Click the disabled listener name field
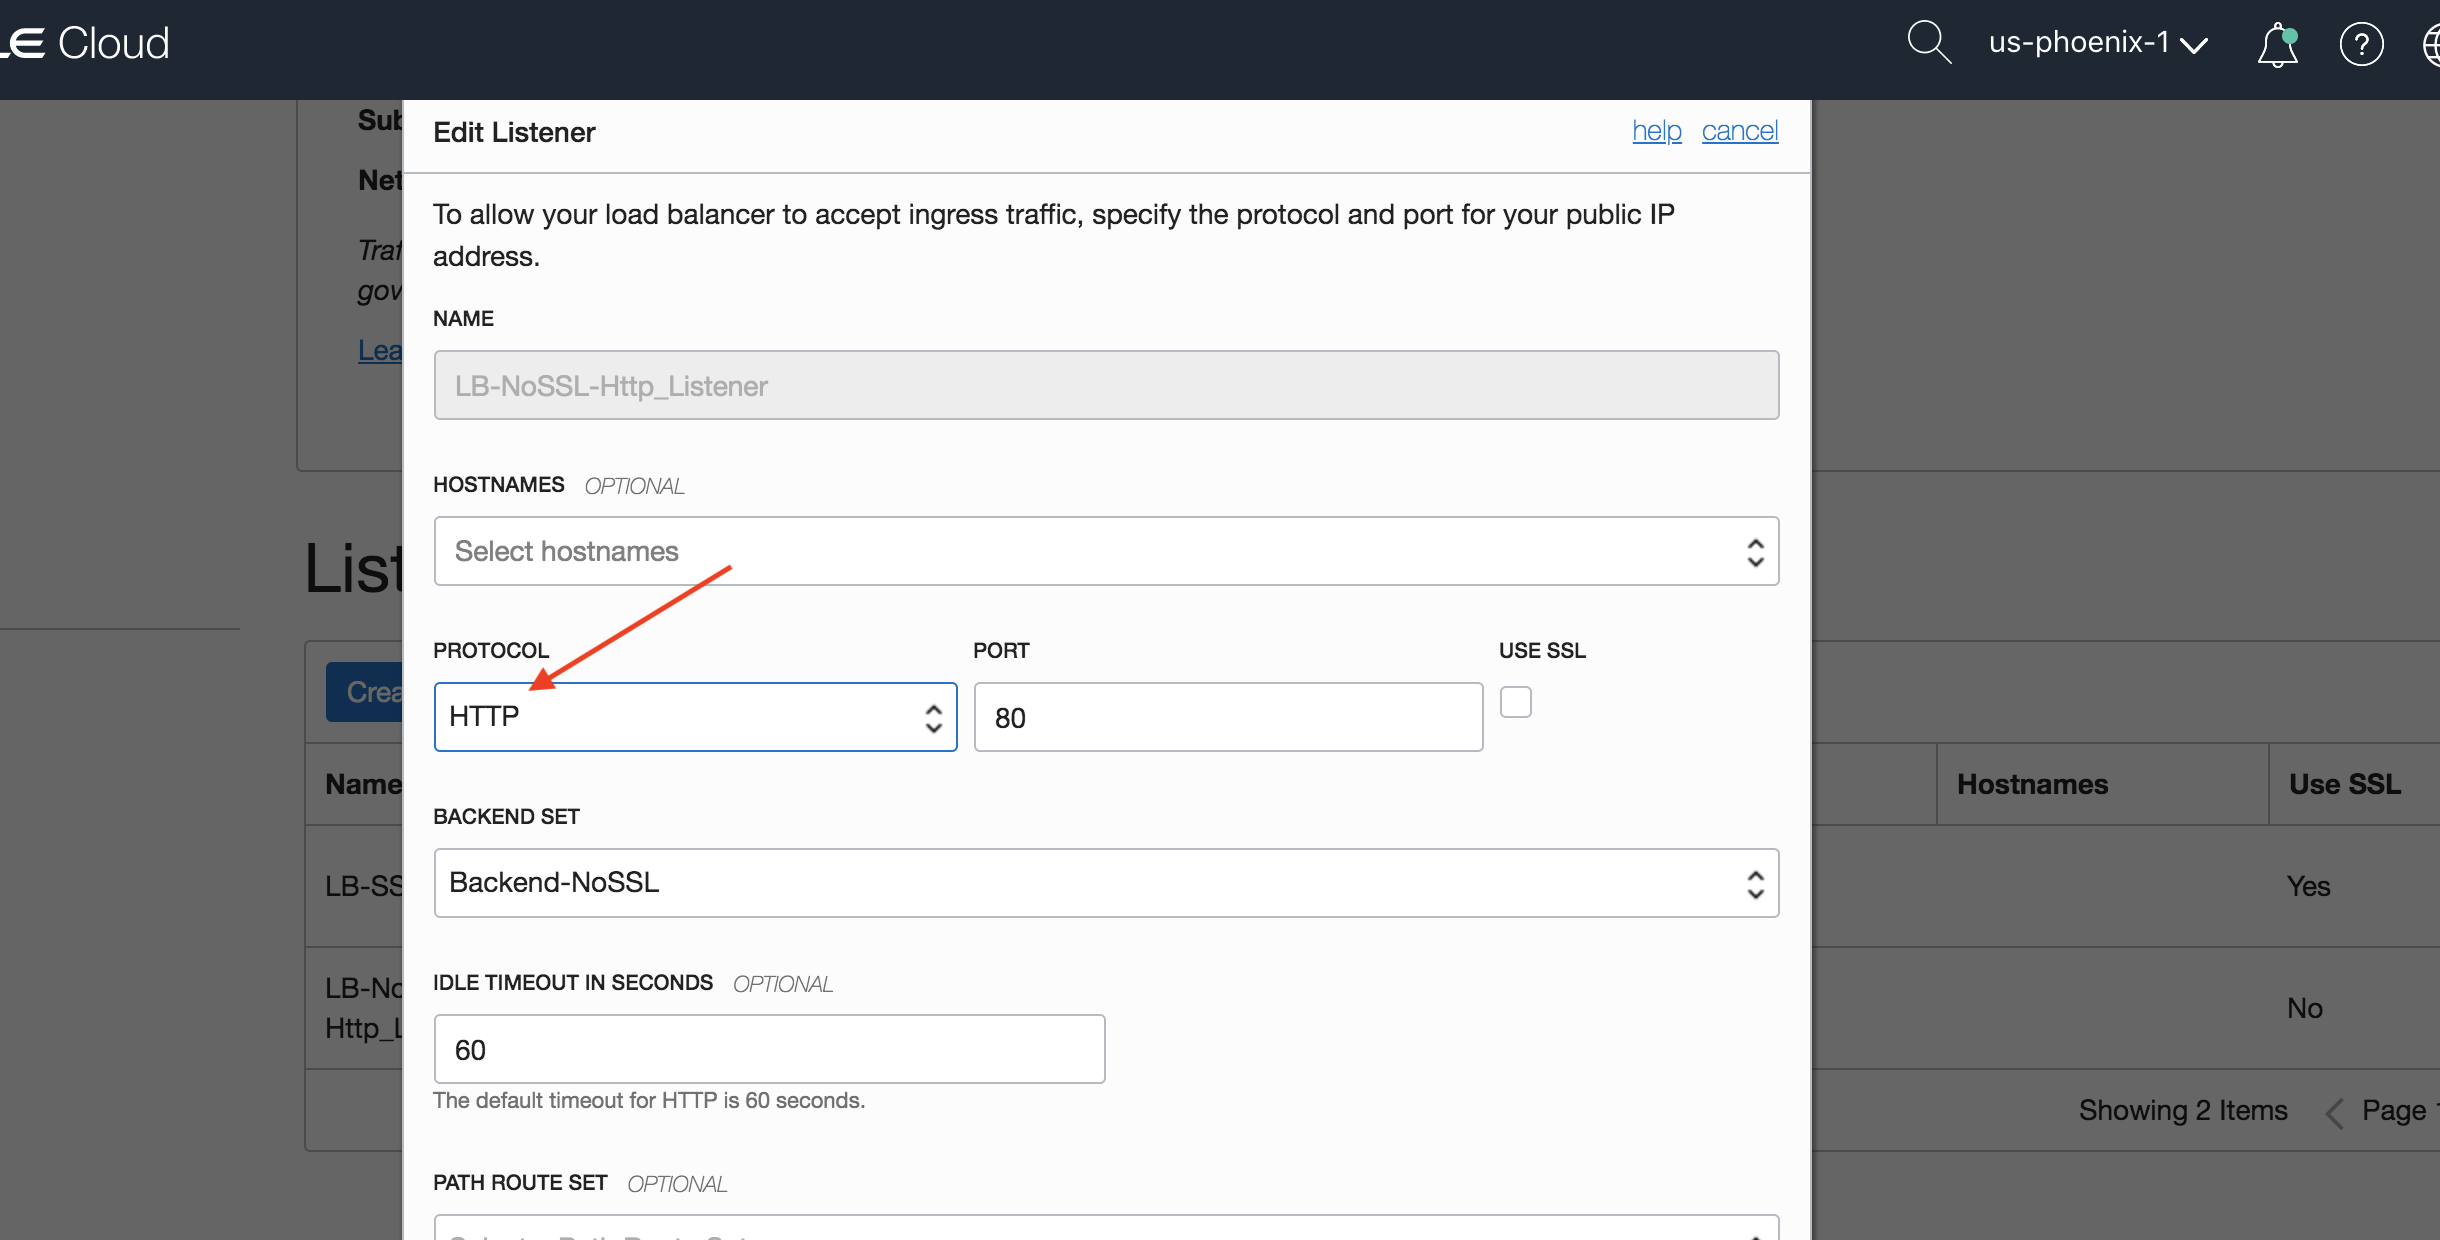 [x=1105, y=385]
